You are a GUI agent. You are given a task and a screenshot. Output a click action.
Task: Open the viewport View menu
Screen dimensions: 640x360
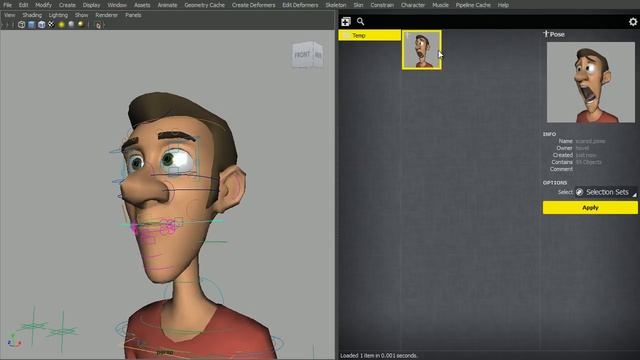(9, 15)
